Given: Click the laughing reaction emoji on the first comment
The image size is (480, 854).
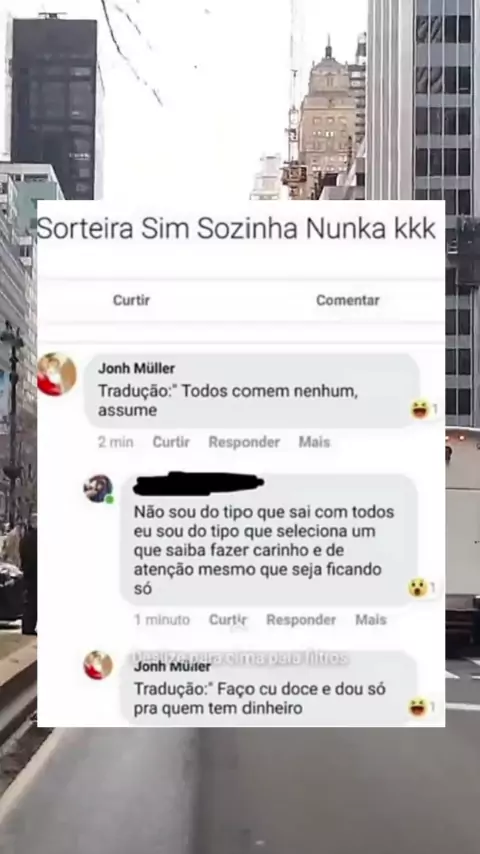Looking at the screenshot, I should click(420, 408).
